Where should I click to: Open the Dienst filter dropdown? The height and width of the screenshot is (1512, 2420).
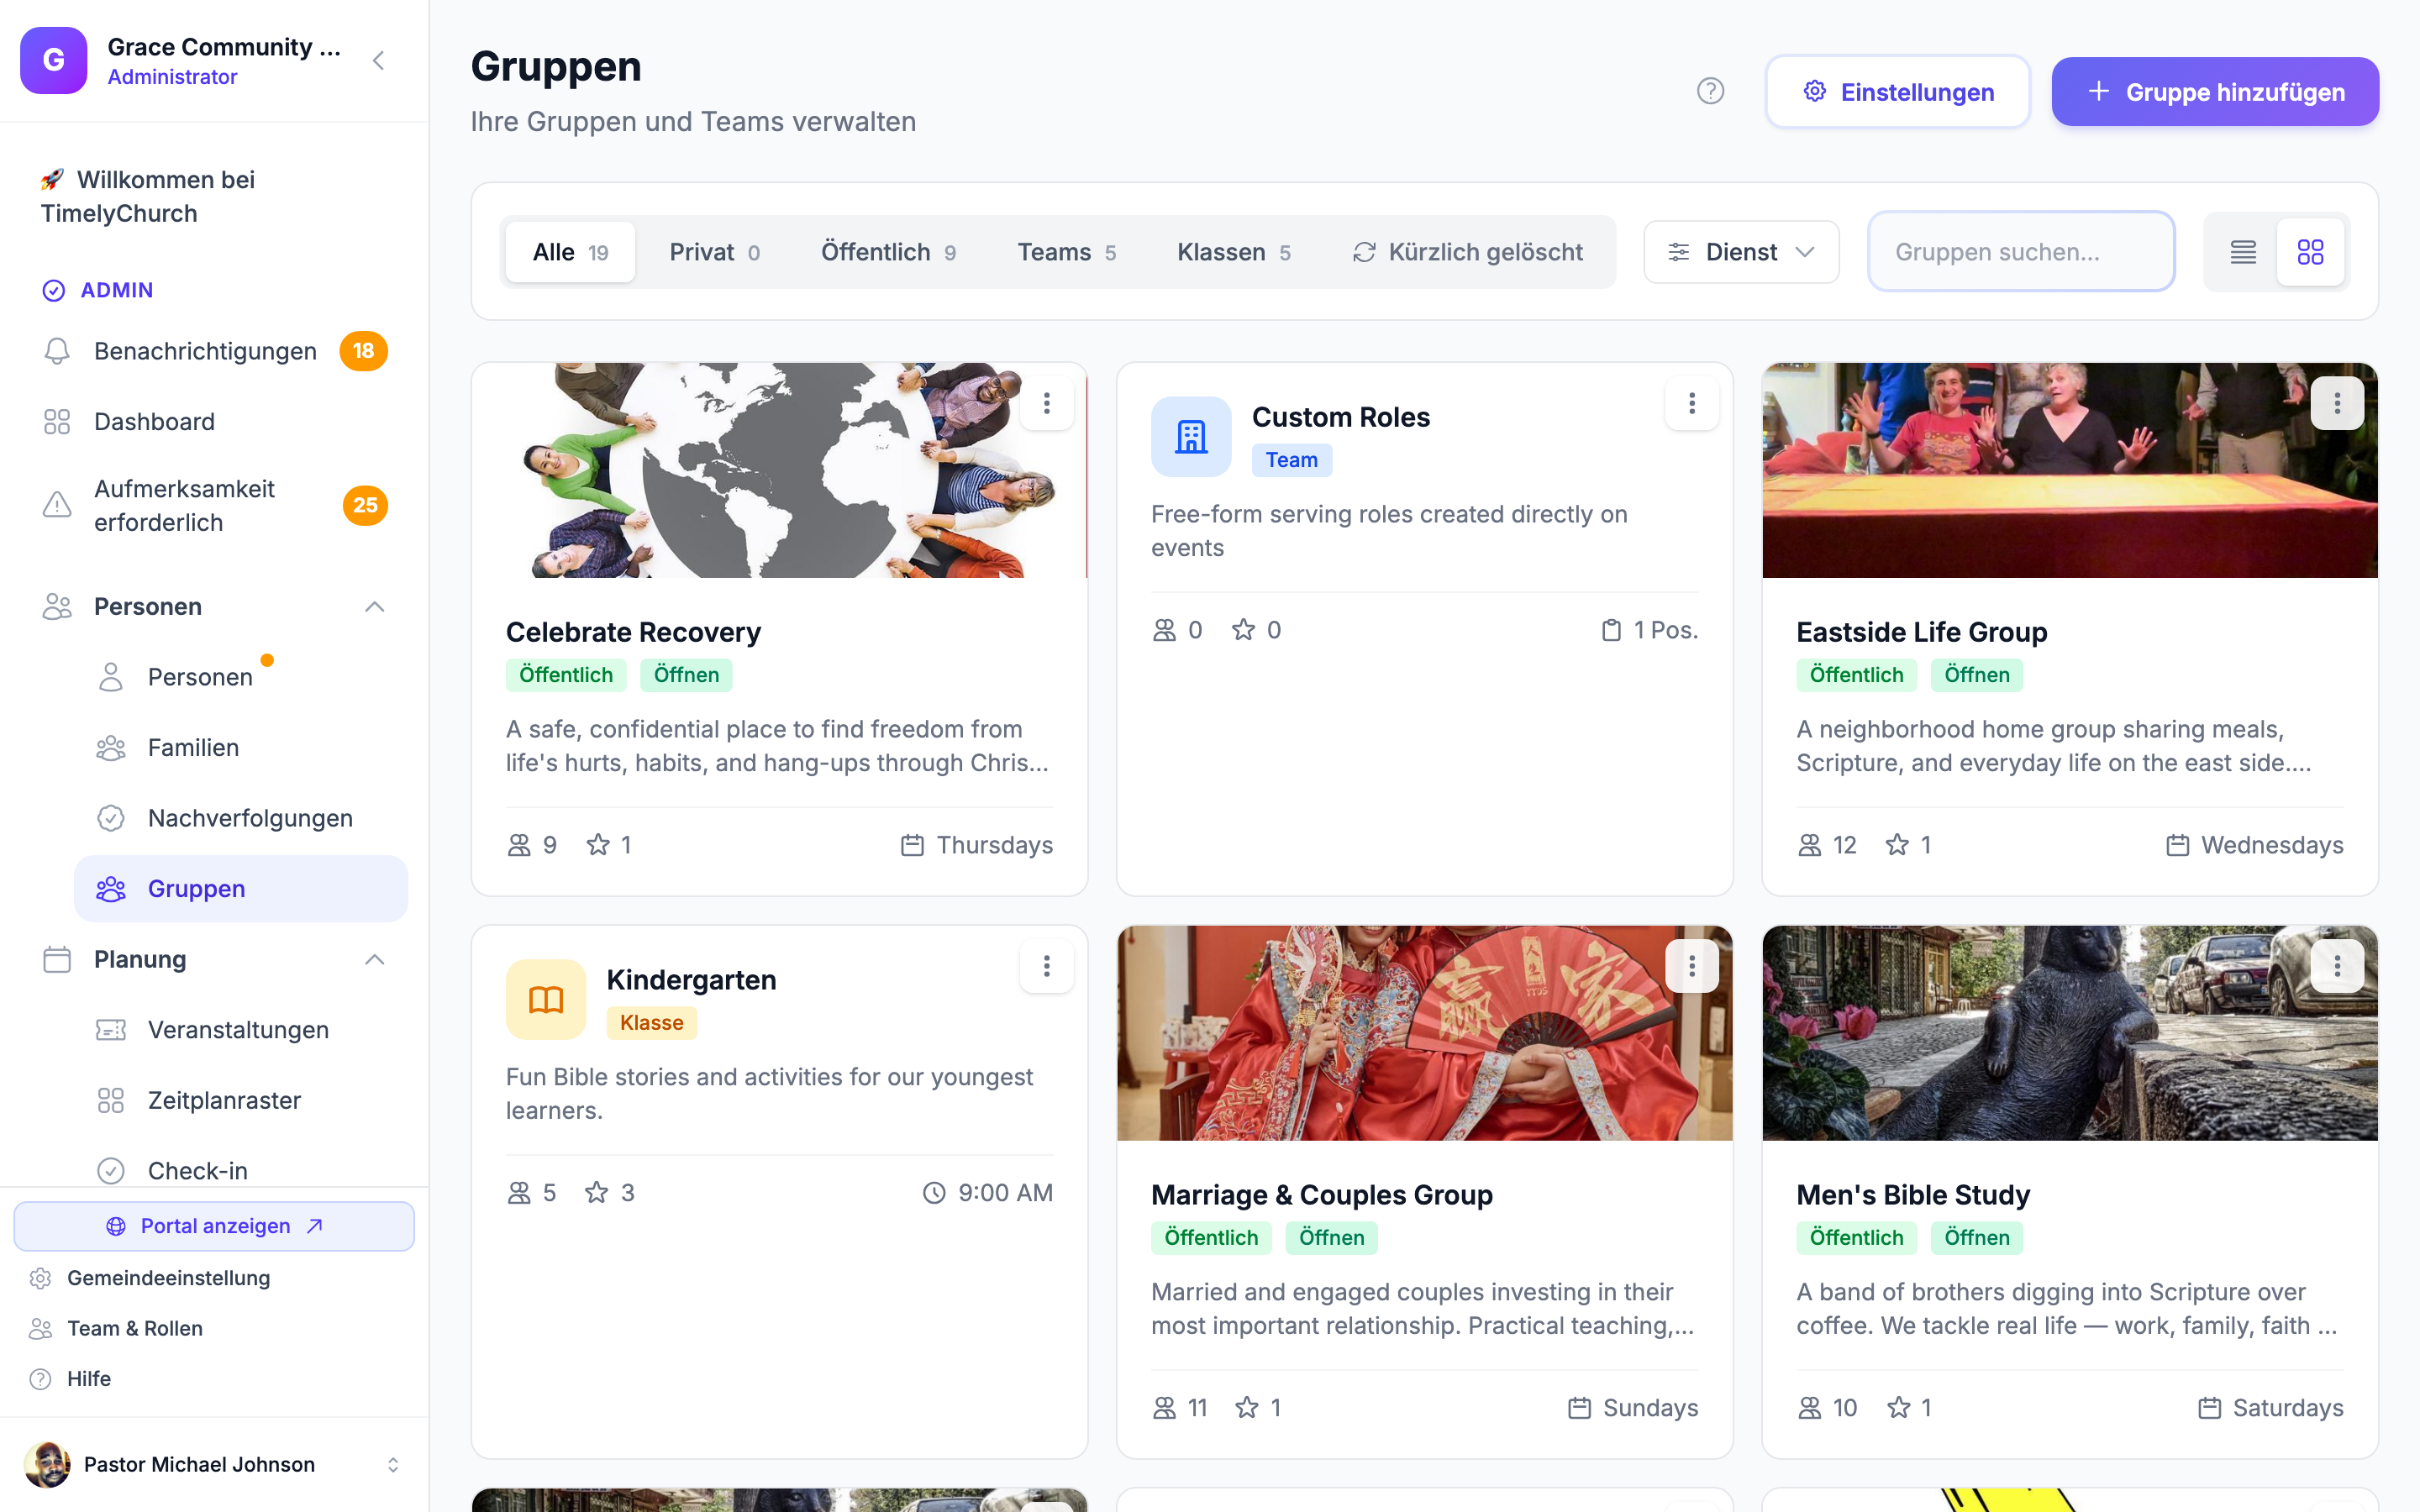1741,252
